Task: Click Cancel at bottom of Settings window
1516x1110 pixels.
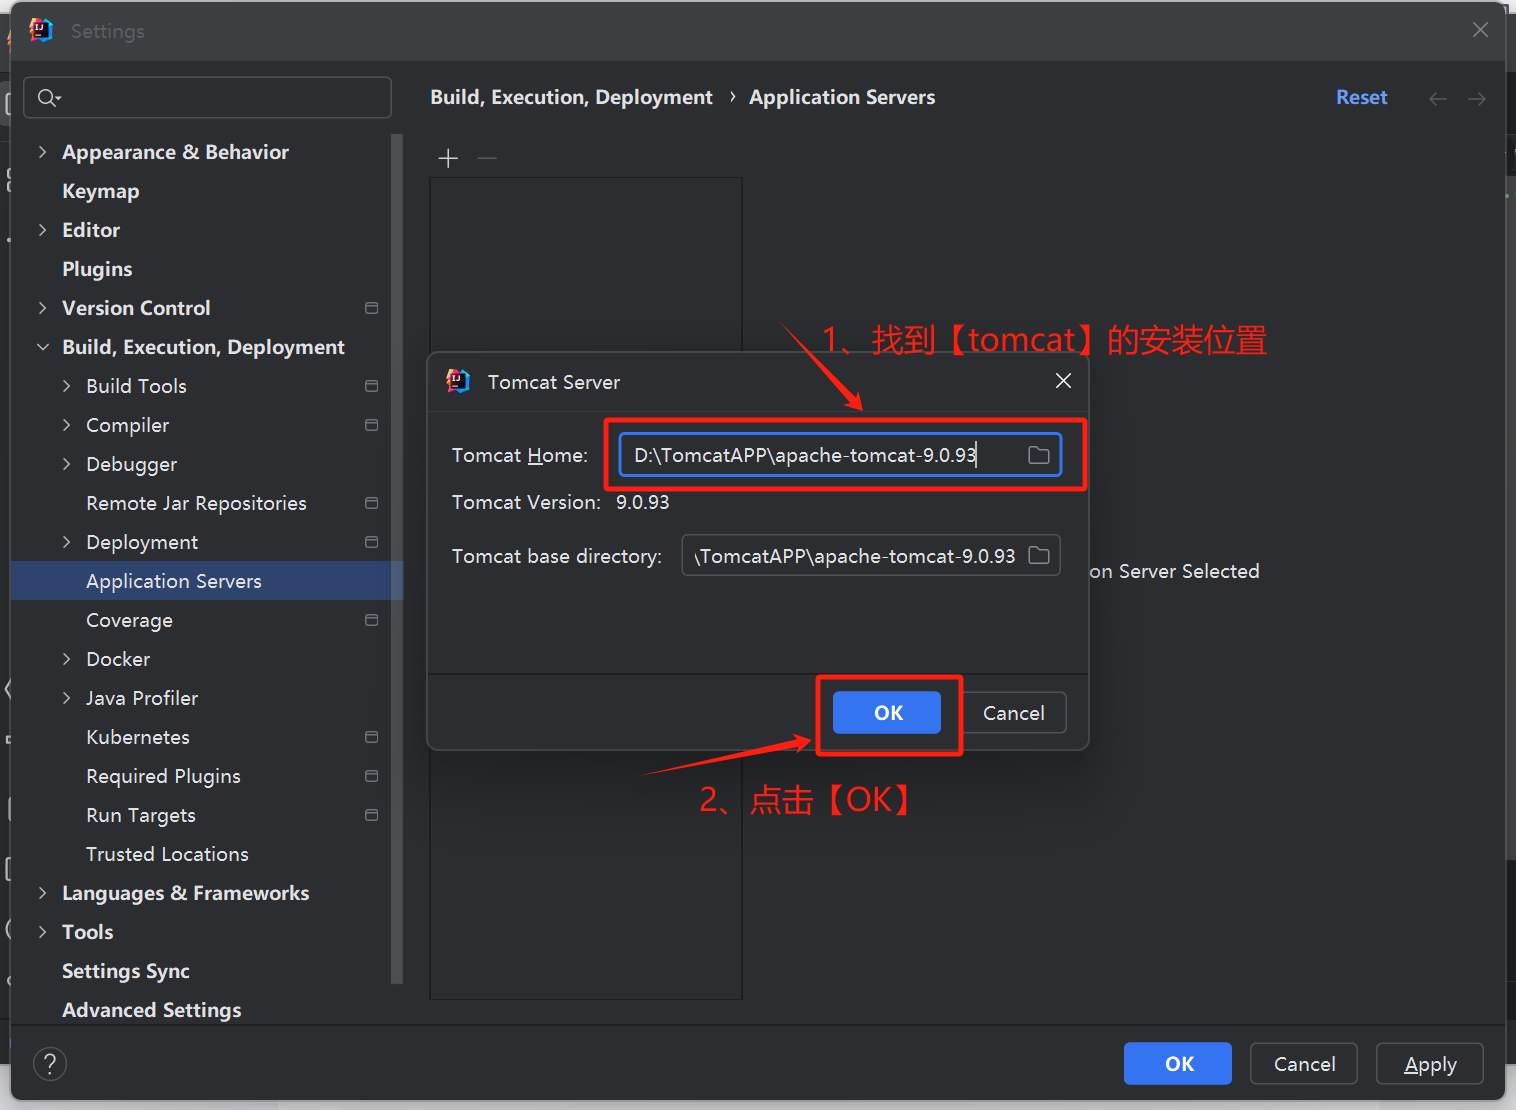Action: (x=1304, y=1064)
